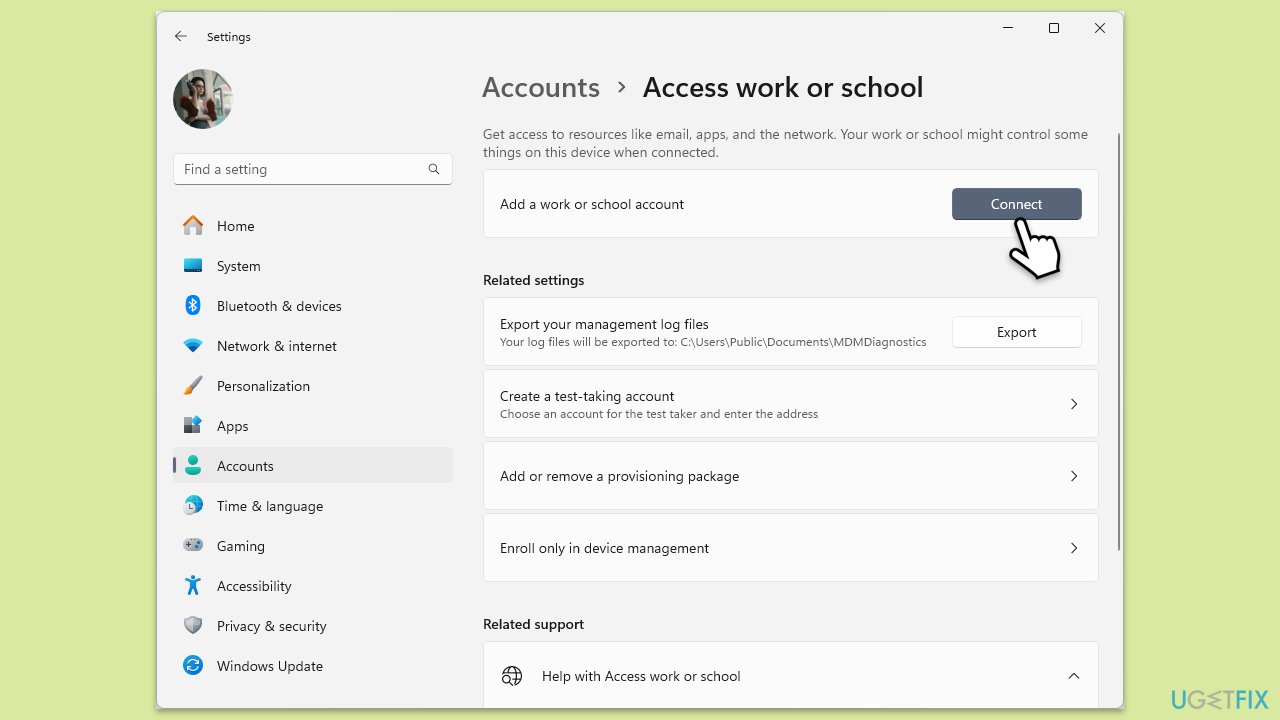Image resolution: width=1280 pixels, height=720 pixels.
Task: Minimize the Settings window
Action: click(1008, 28)
